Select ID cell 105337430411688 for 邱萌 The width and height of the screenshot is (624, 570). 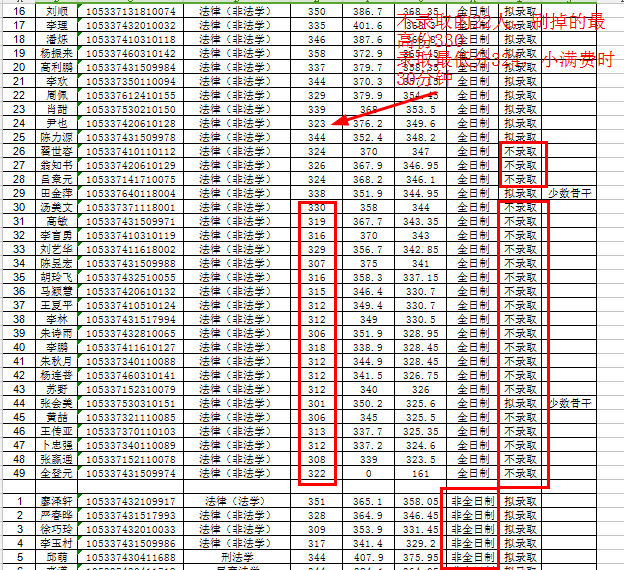click(131, 557)
